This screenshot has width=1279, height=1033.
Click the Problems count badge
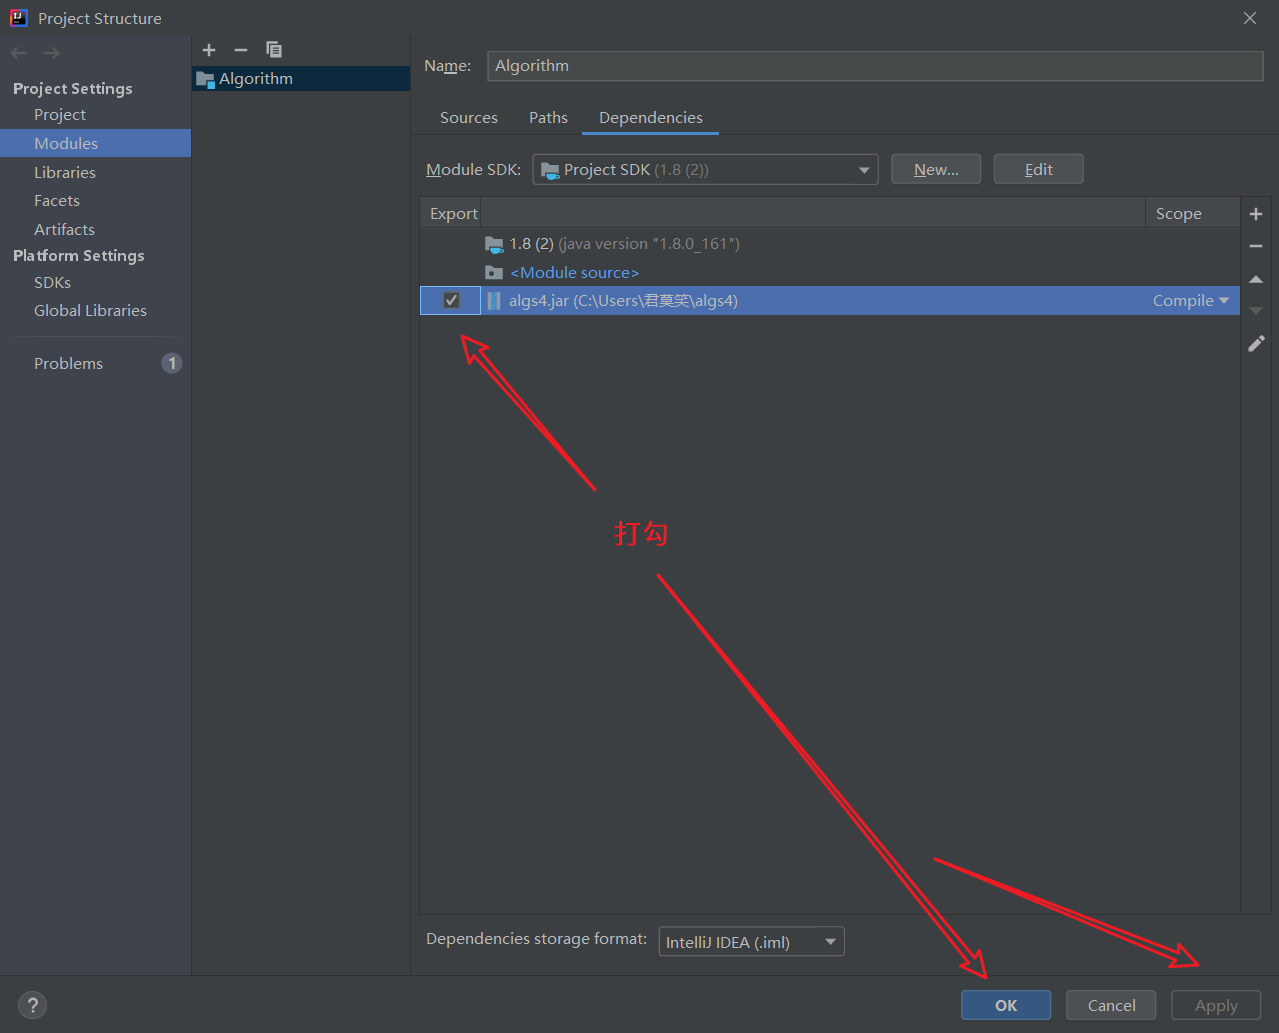pos(172,363)
